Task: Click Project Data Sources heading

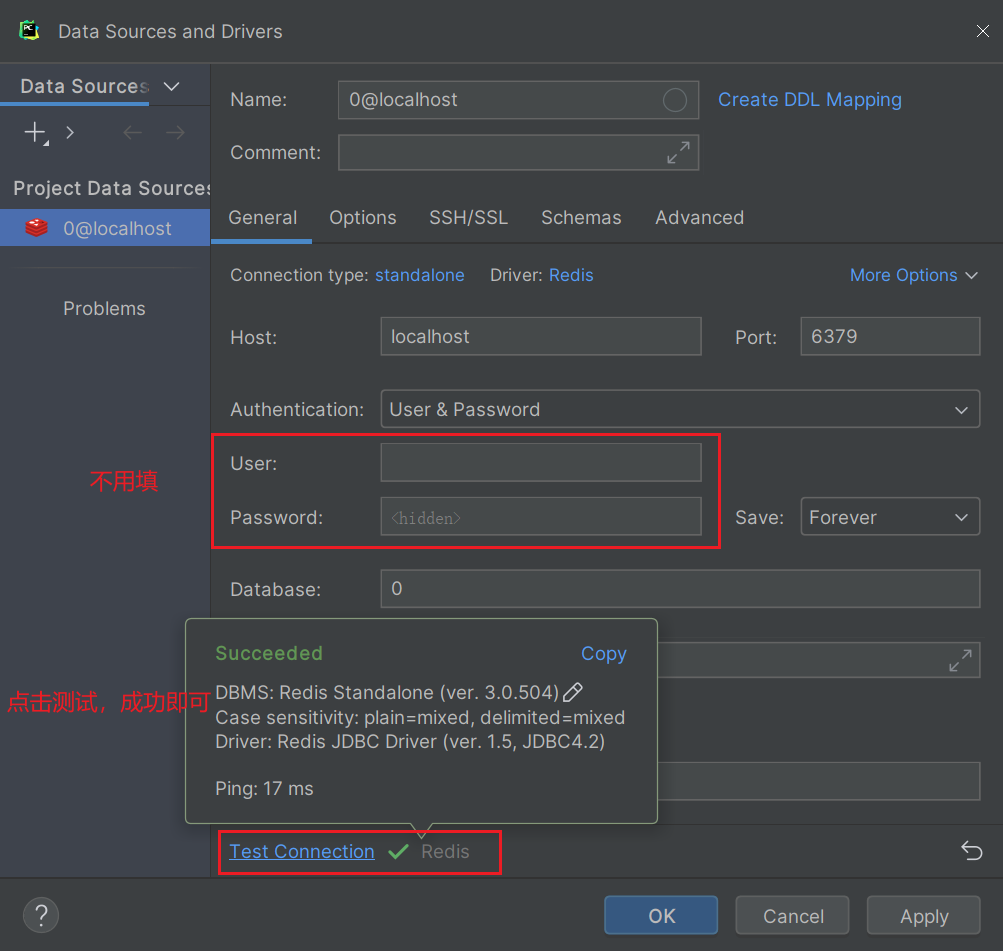Action: (x=112, y=188)
